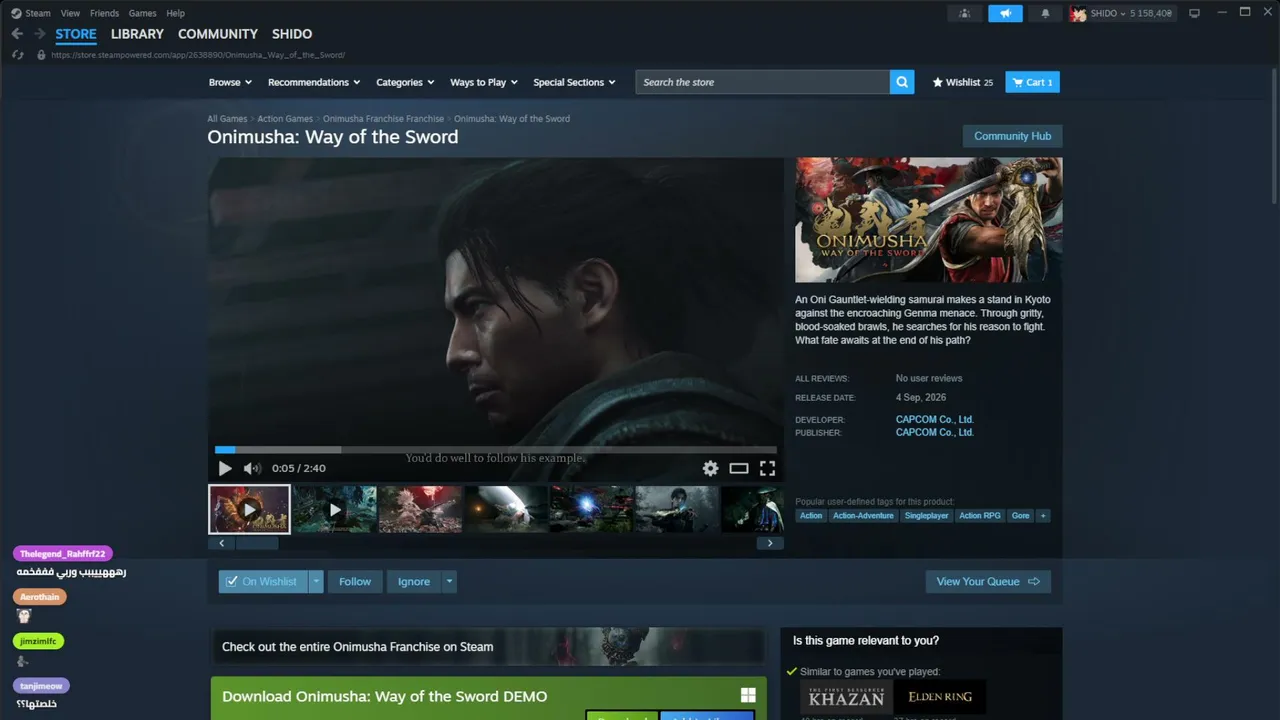Viewport: 1280px width, 720px height.
Task: Click the SHIDO profile avatar
Action: [1078, 13]
